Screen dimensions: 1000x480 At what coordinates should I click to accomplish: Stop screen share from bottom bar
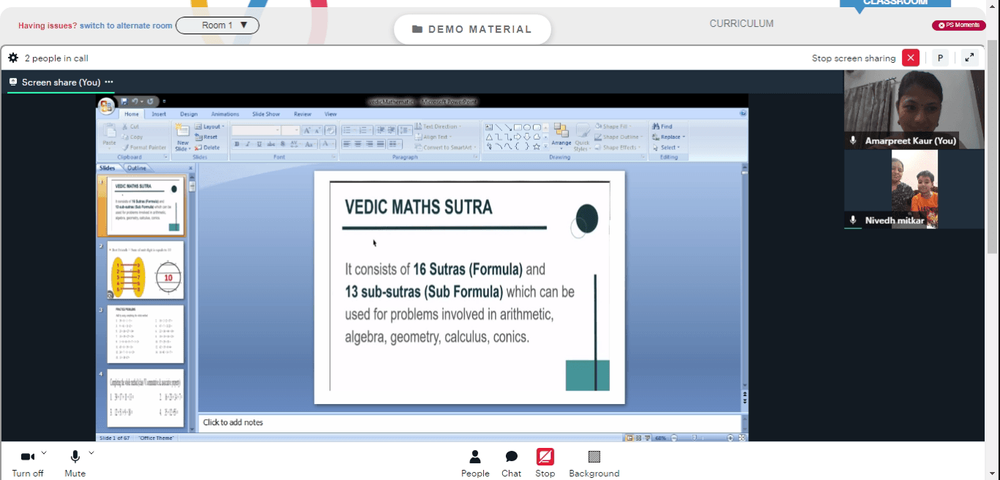coord(545,463)
